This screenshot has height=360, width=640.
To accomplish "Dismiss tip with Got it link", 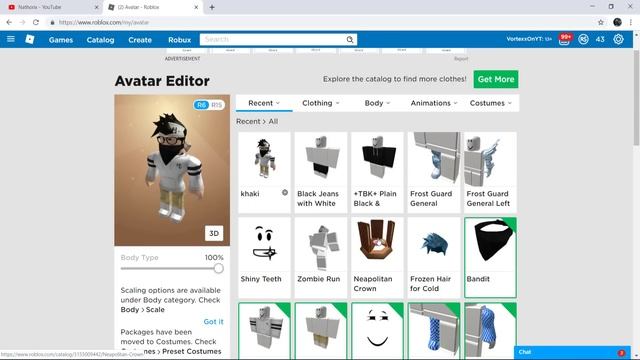I will pyautogui.click(x=213, y=322).
